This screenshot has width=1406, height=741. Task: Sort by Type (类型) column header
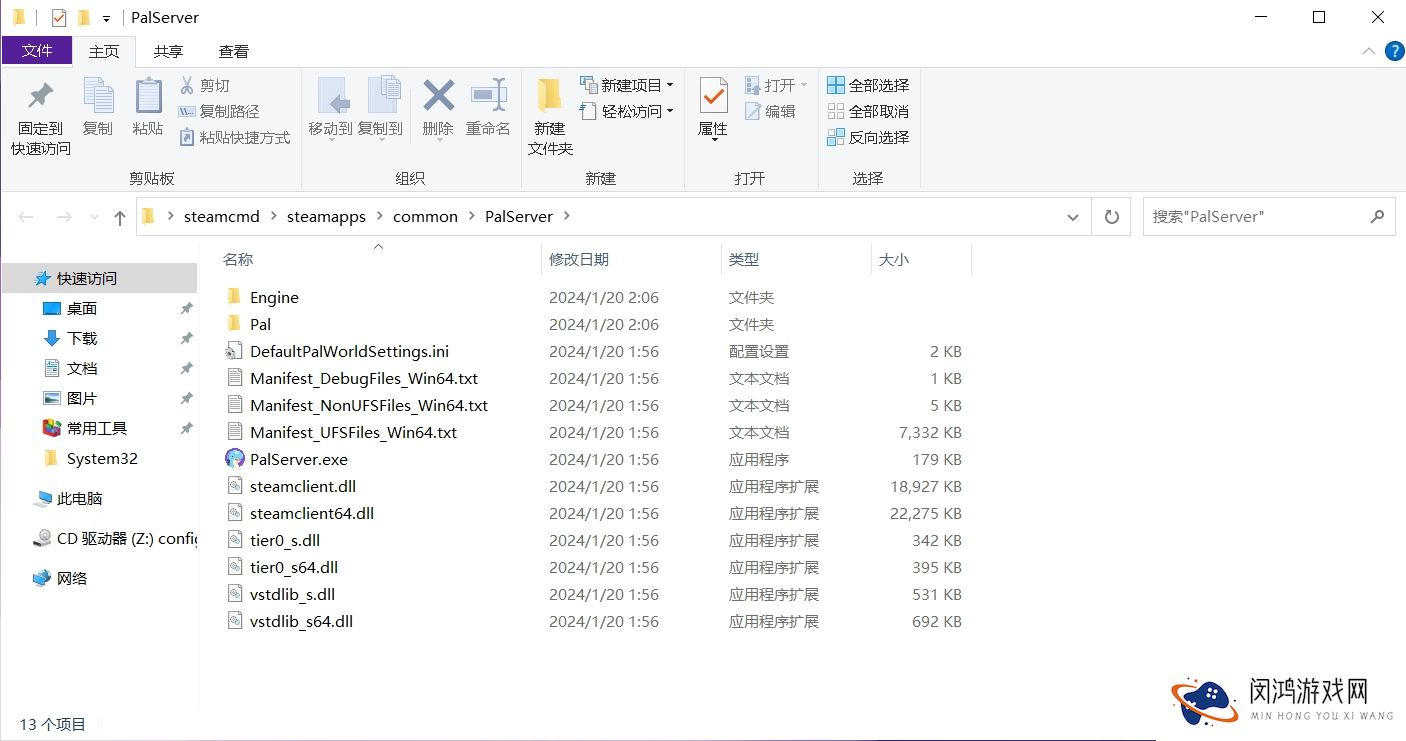744,259
